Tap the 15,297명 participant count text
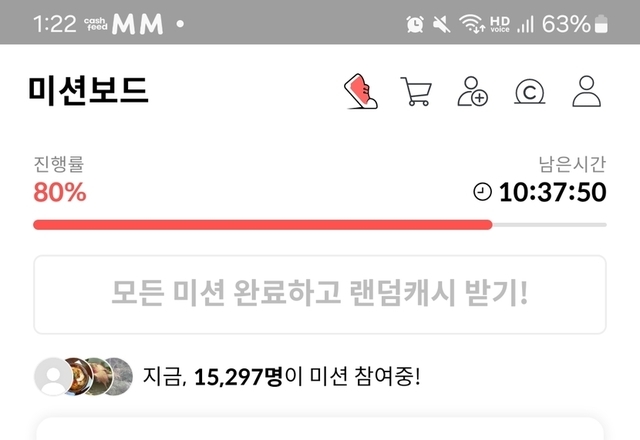This screenshot has width=640, height=440. (x=238, y=376)
